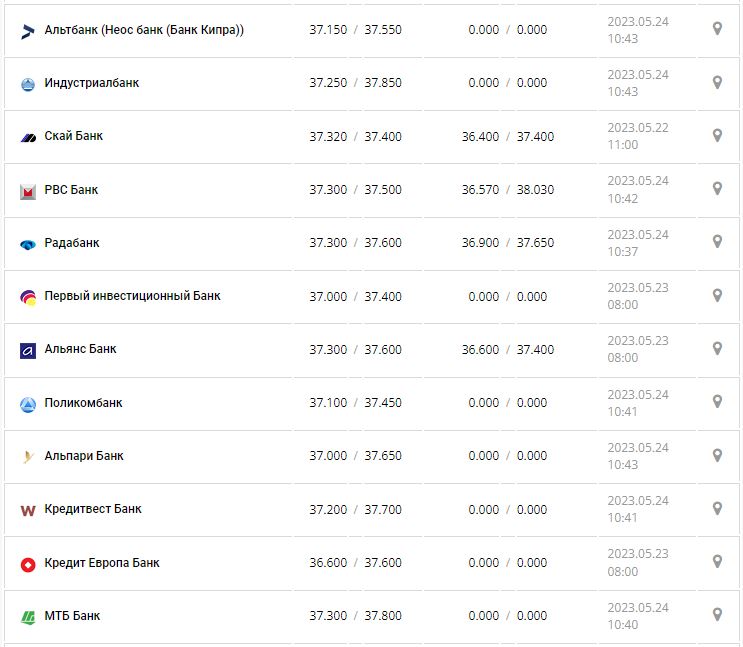Open location pin for Поликомбанк
The width and height of the screenshot is (743, 647).
[x=717, y=401]
